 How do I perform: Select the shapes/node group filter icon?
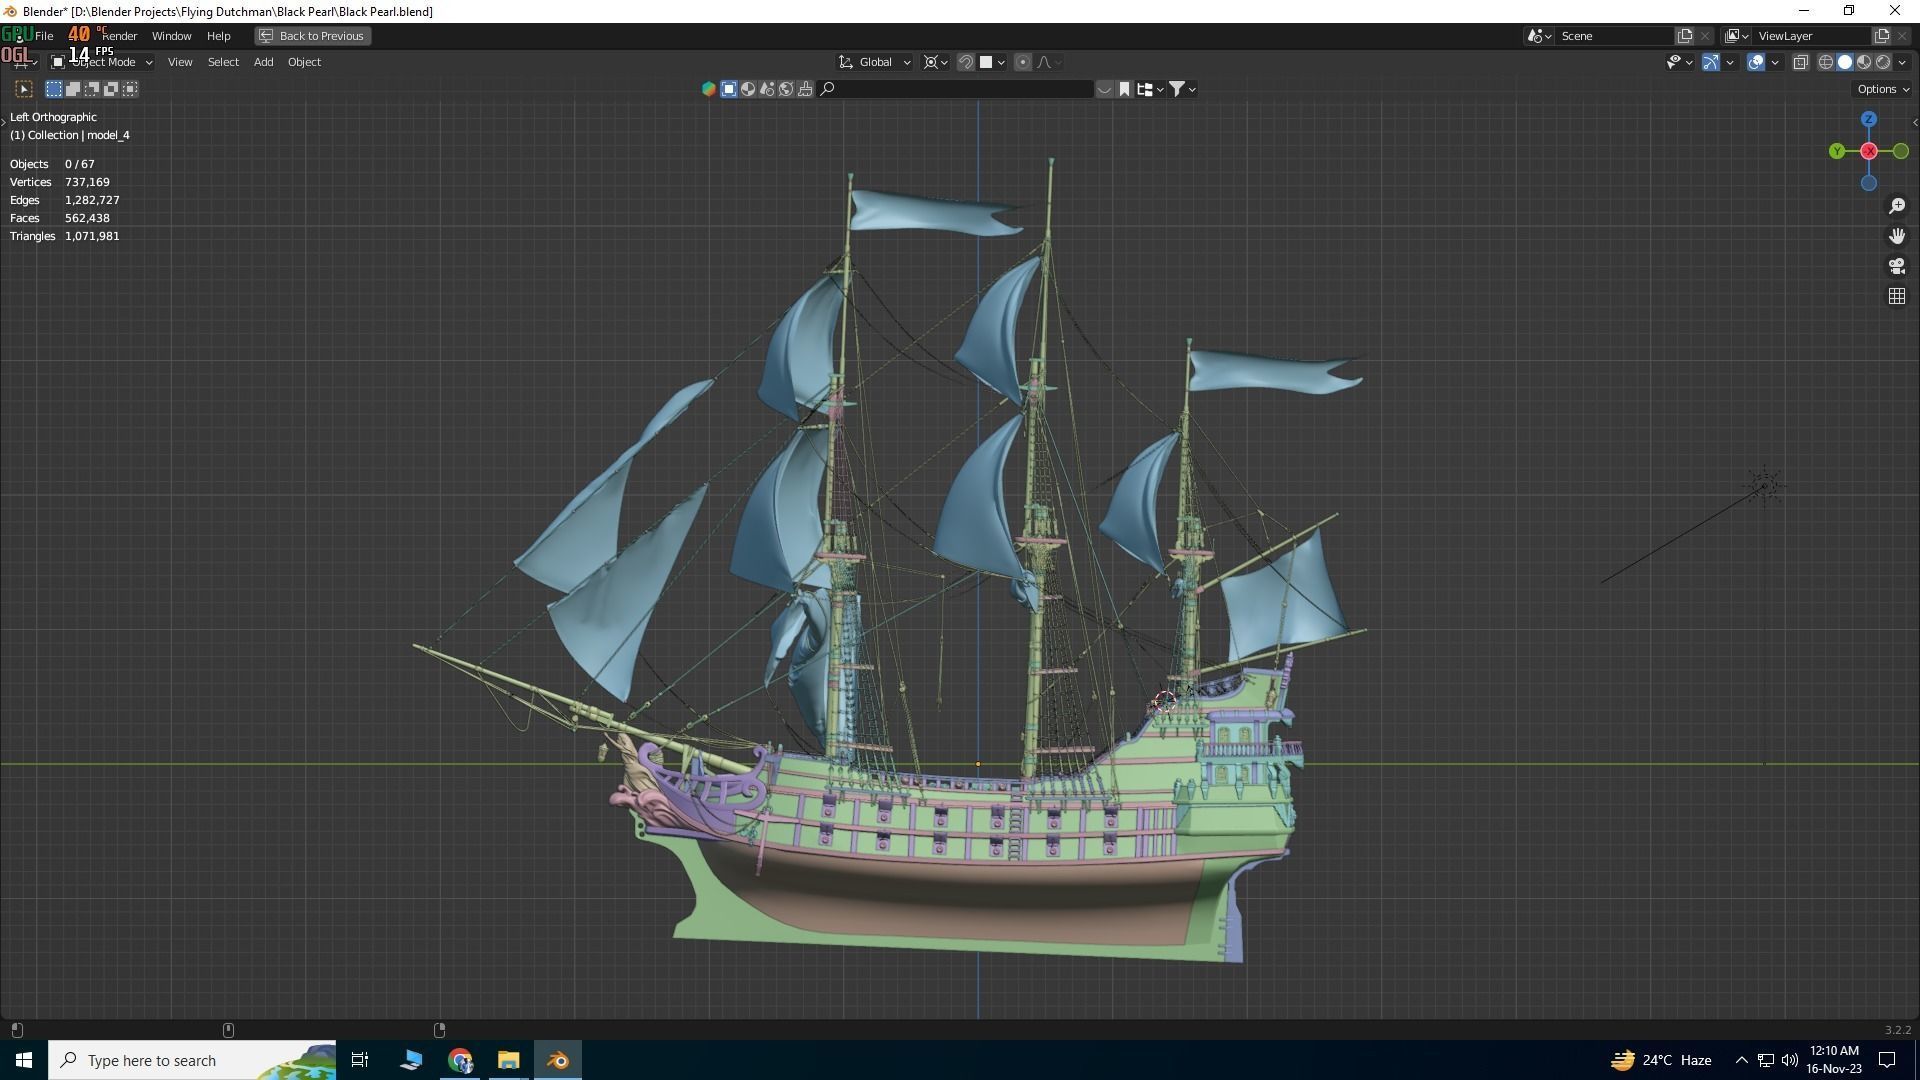(767, 89)
